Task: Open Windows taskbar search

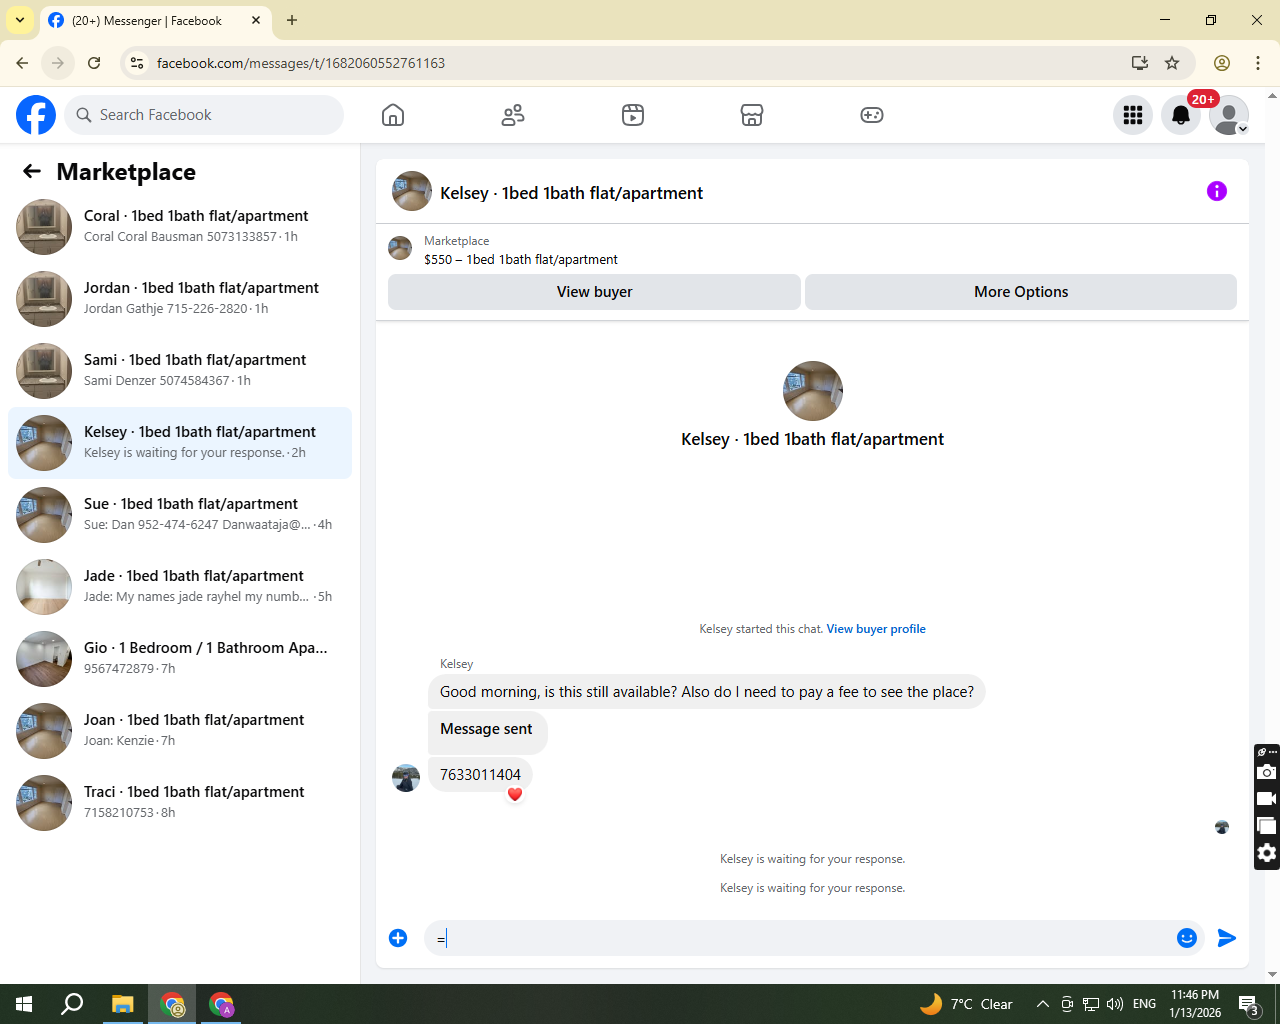Action: [x=72, y=1004]
